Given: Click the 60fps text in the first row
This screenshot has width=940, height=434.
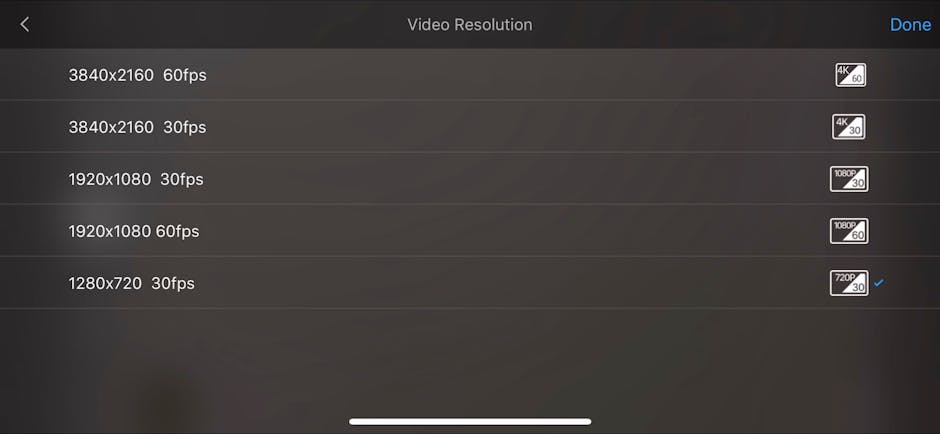Looking at the screenshot, I should click(x=185, y=76).
